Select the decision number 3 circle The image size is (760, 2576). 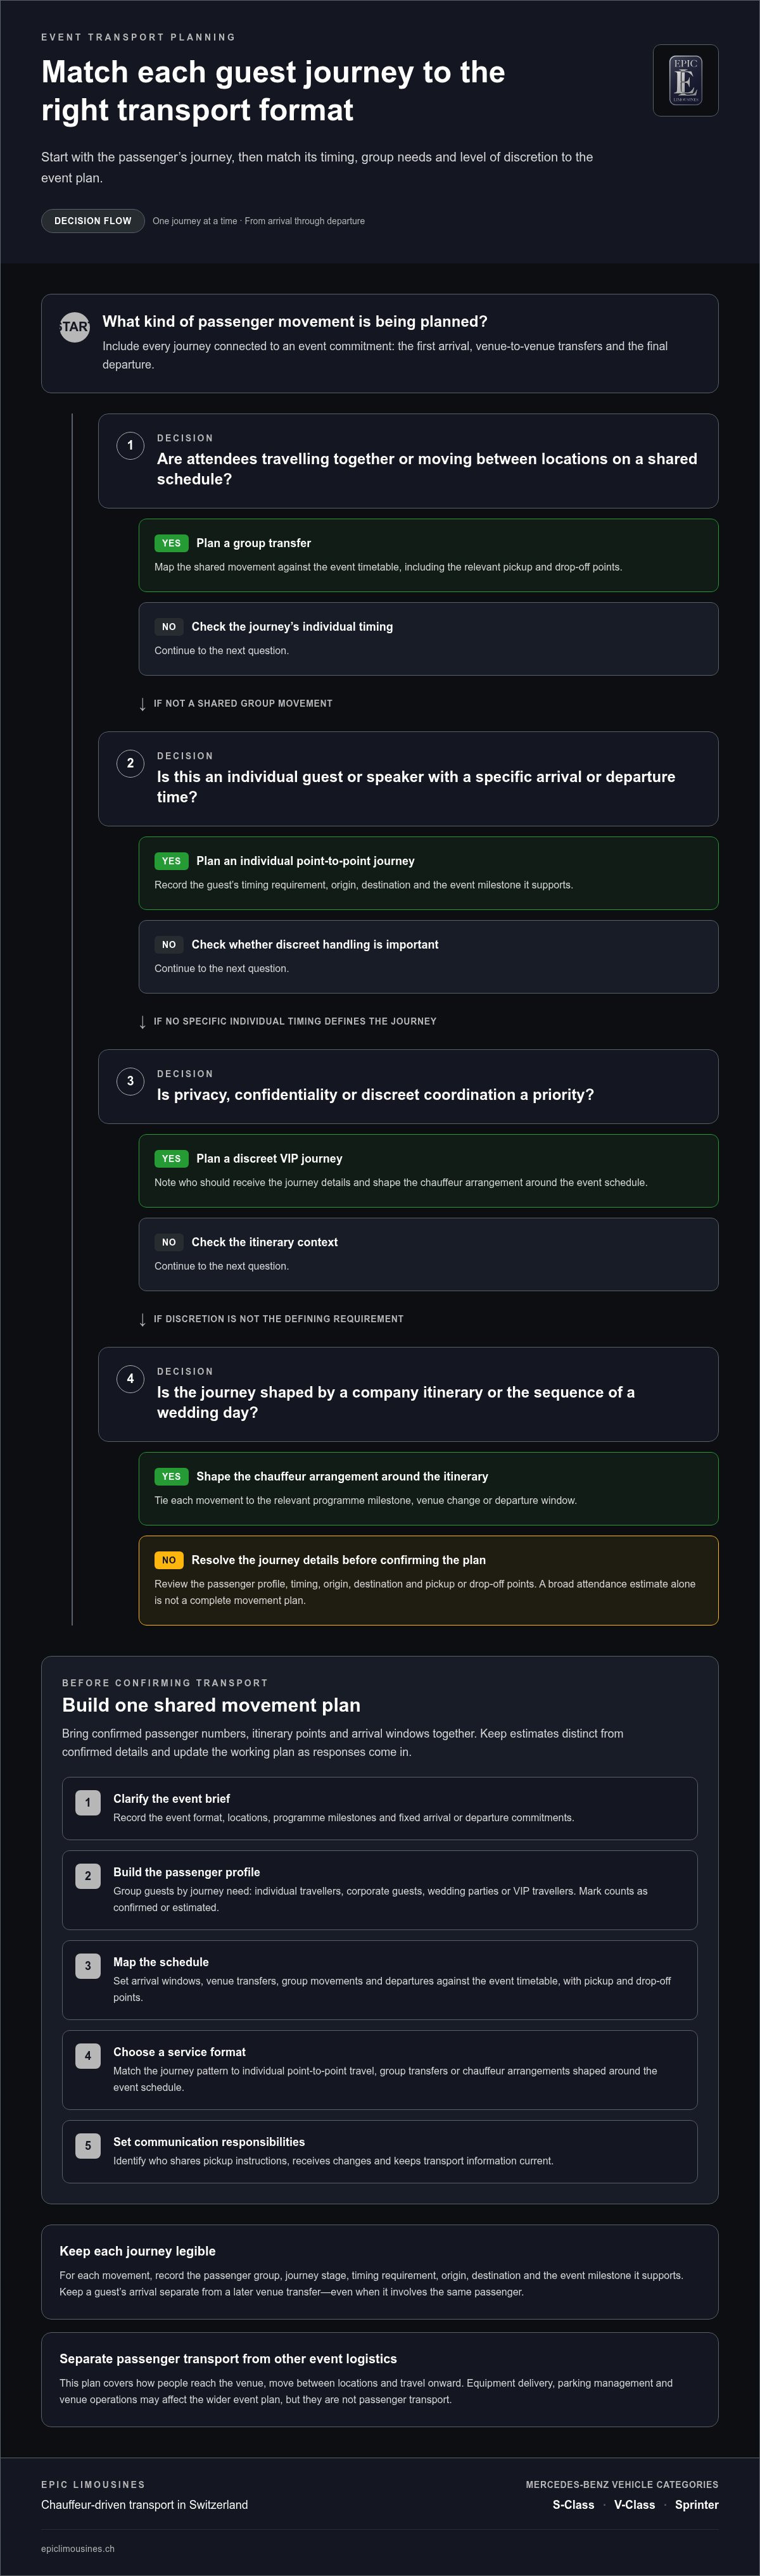pos(130,1081)
